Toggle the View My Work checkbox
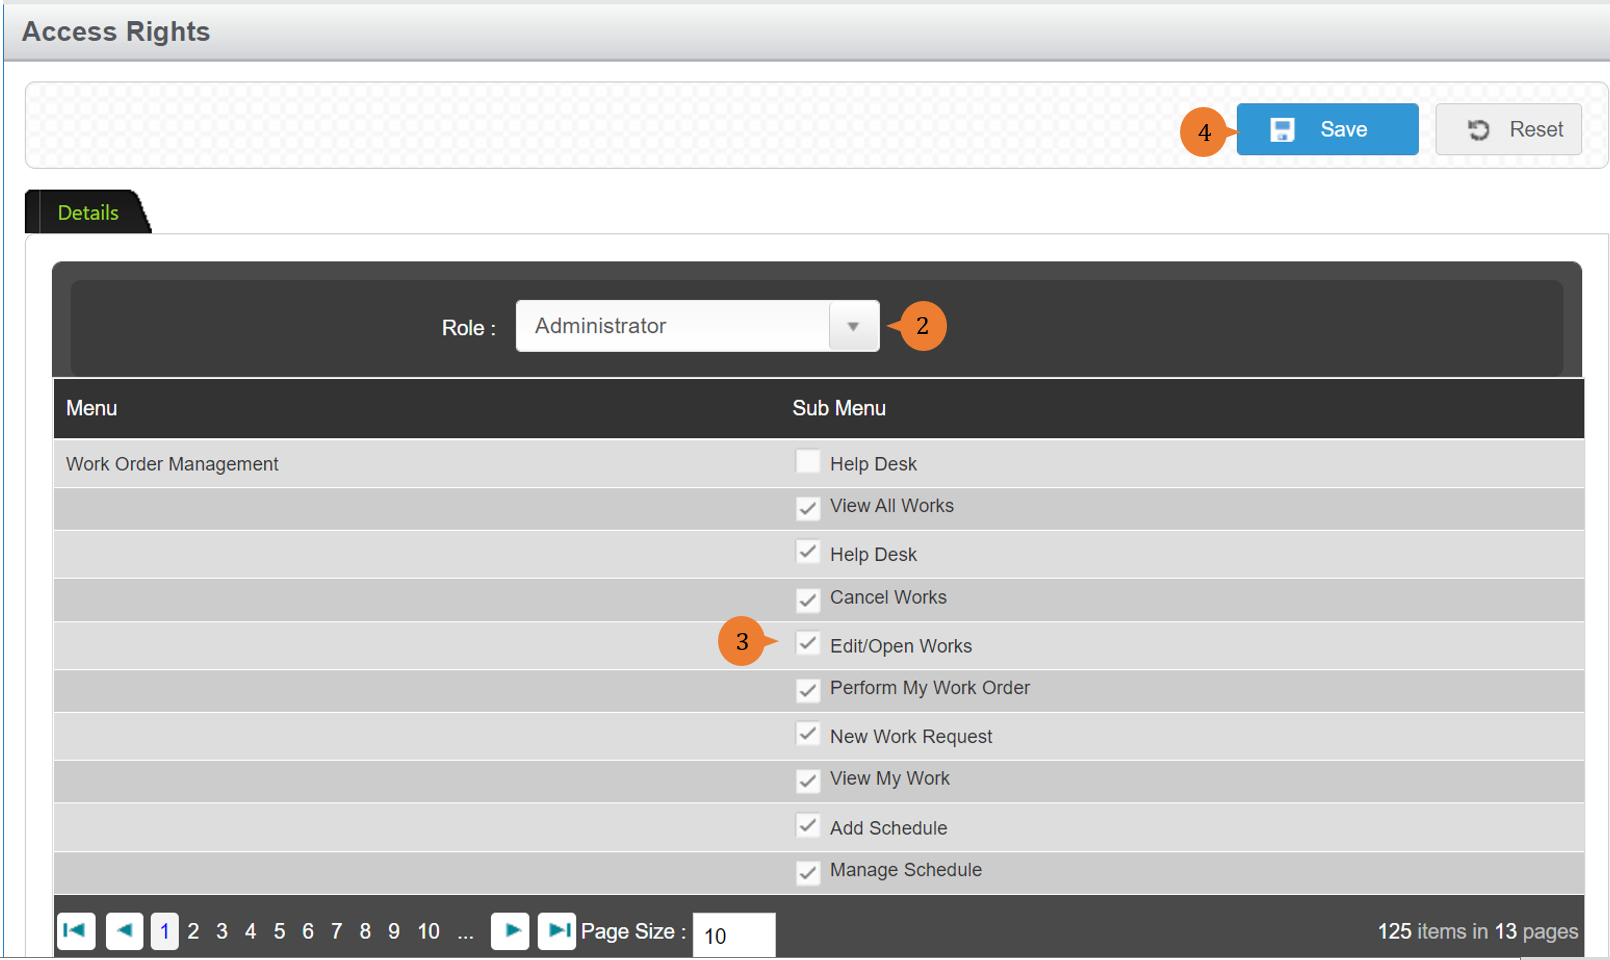Image resolution: width=1610 pixels, height=960 pixels. (808, 780)
